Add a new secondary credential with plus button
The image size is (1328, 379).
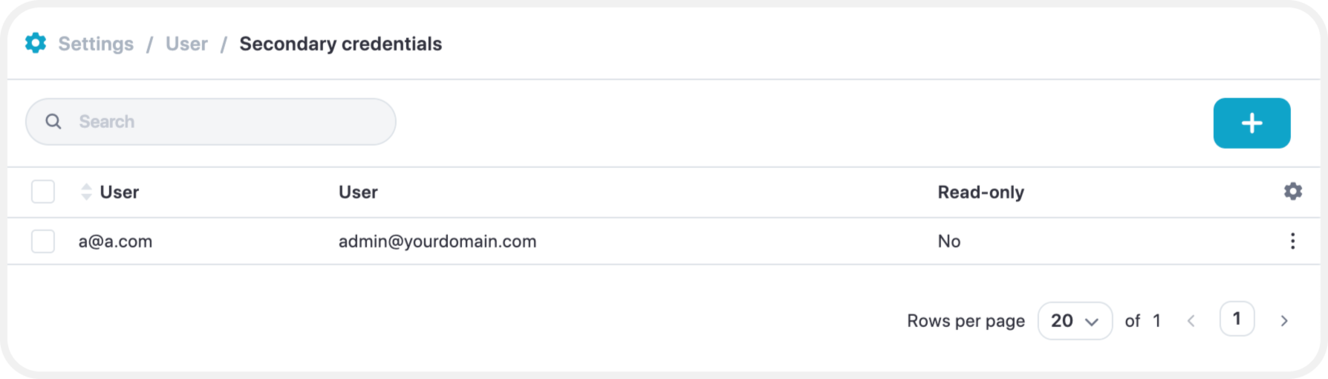[1252, 123]
